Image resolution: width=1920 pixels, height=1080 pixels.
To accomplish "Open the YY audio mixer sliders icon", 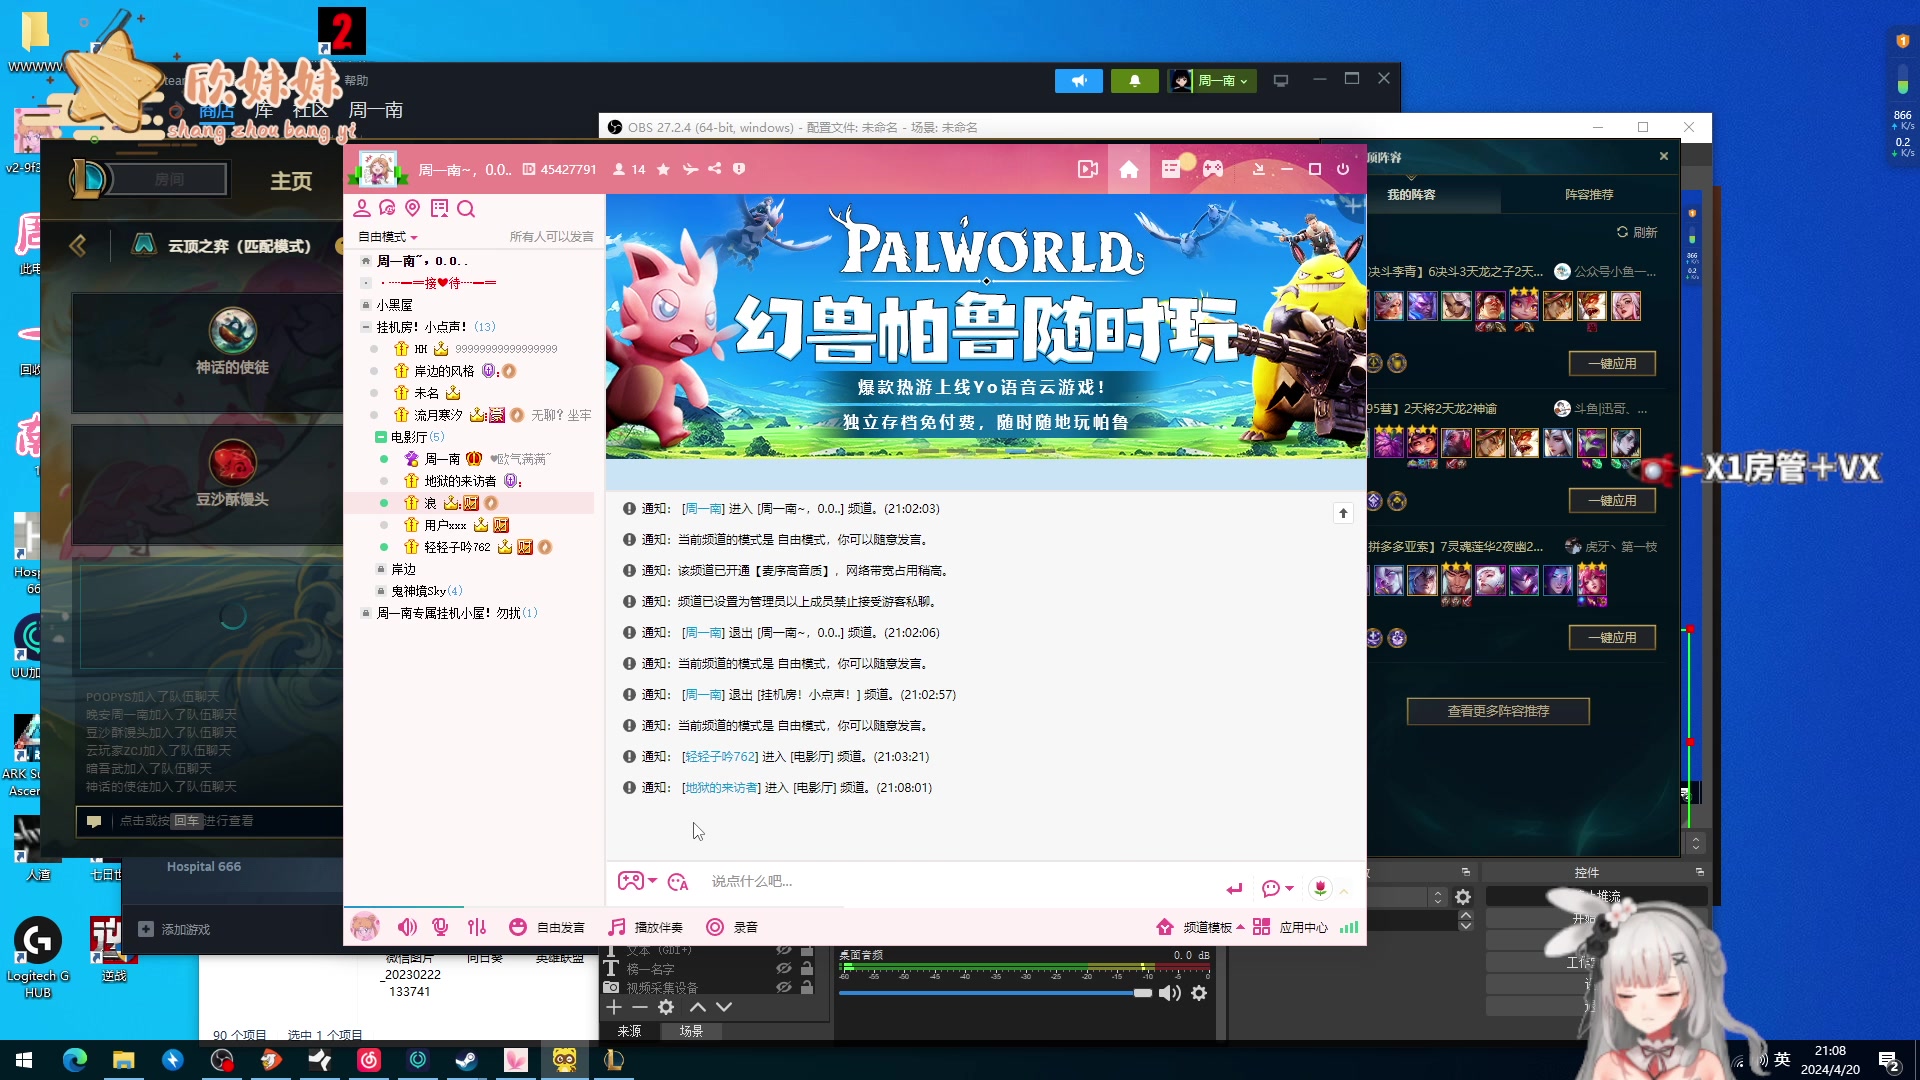I will tap(477, 927).
